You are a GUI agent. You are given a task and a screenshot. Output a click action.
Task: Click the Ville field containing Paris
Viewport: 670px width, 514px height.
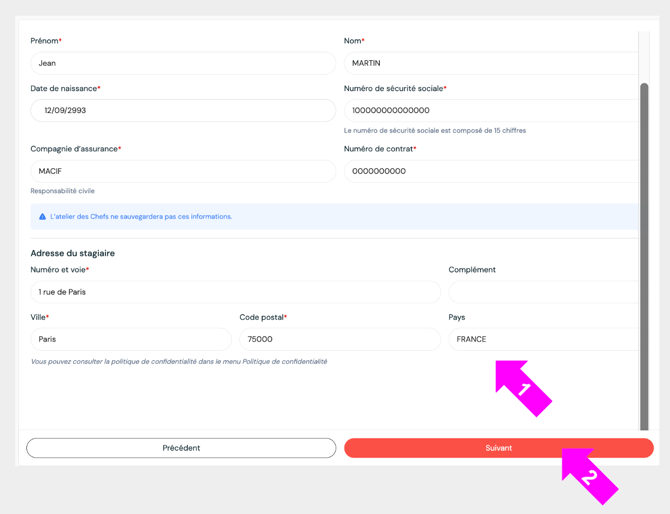pyautogui.click(x=131, y=340)
